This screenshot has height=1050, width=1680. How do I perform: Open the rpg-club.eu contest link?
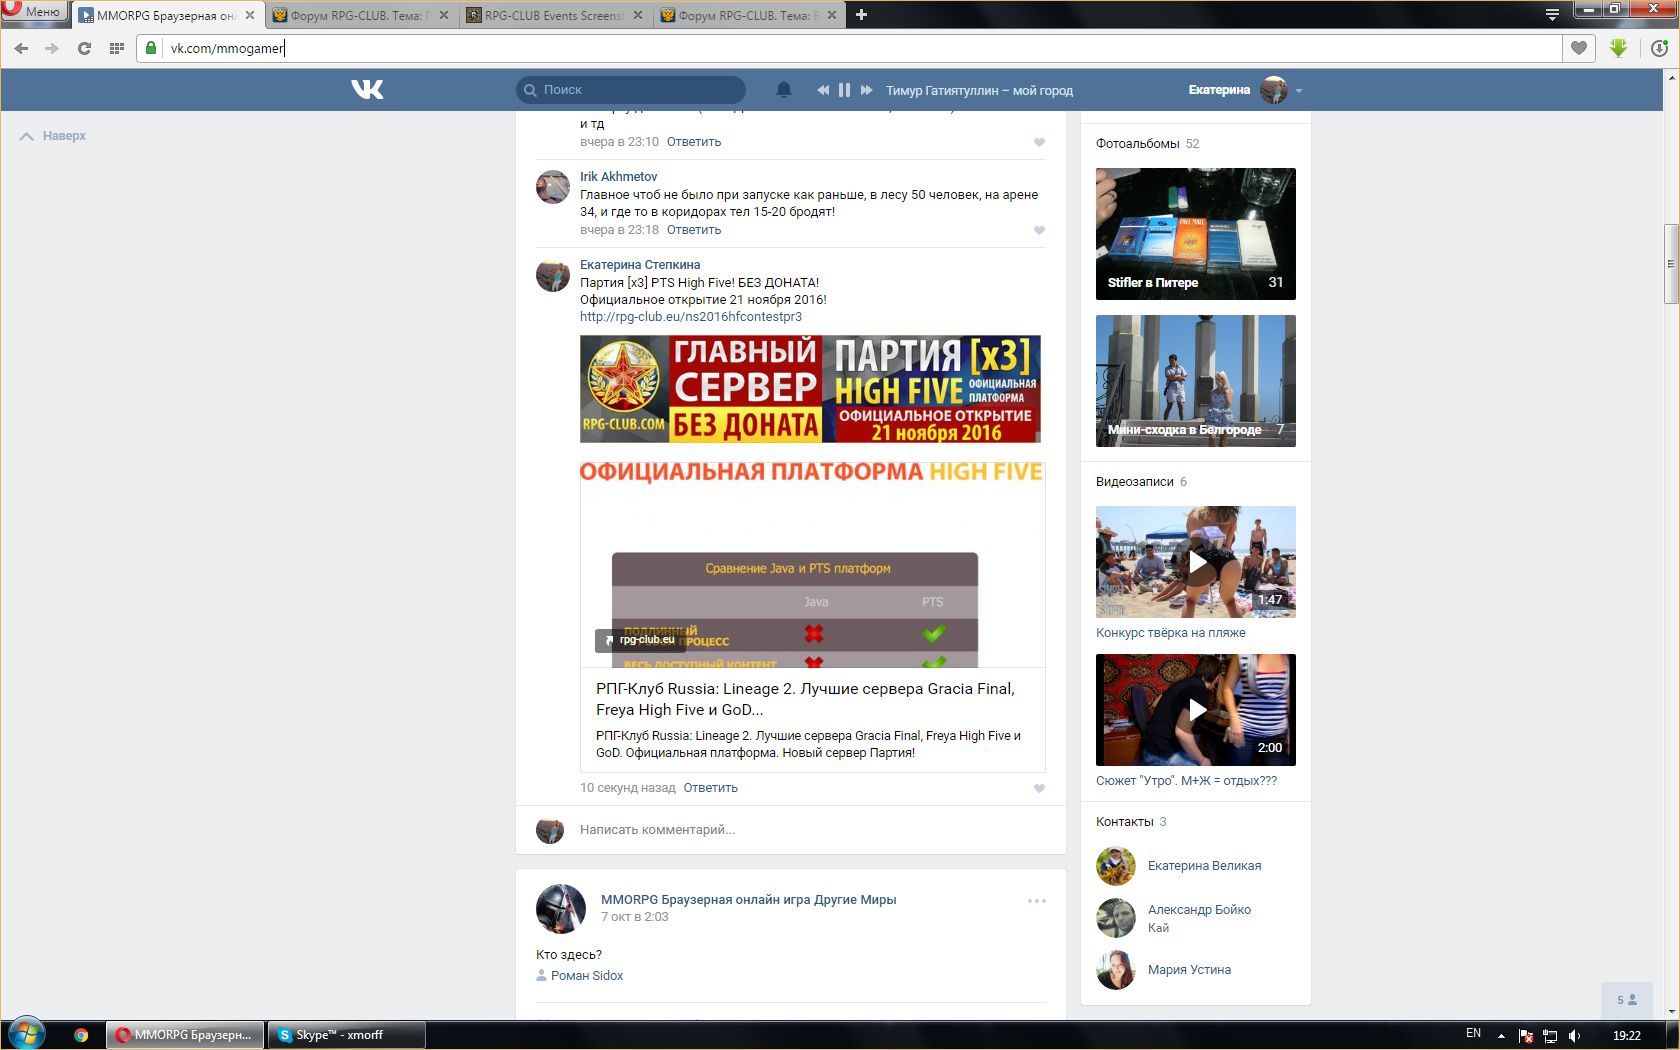click(x=690, y=317)
